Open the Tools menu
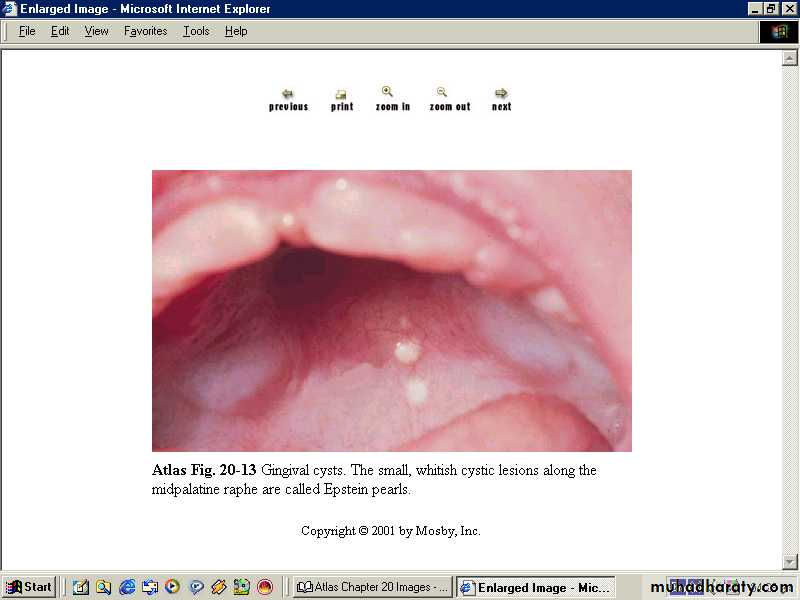 pyautogui.click(x=196, y=31)
